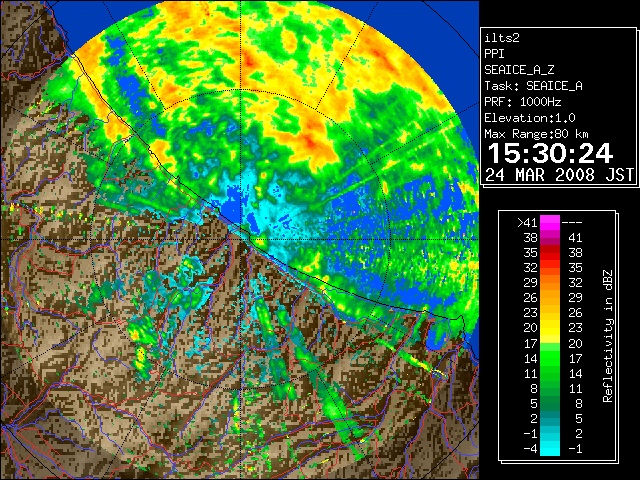Click the '---' legend entry
Viewport: 640px width, 480px height.
pos(572,223)
